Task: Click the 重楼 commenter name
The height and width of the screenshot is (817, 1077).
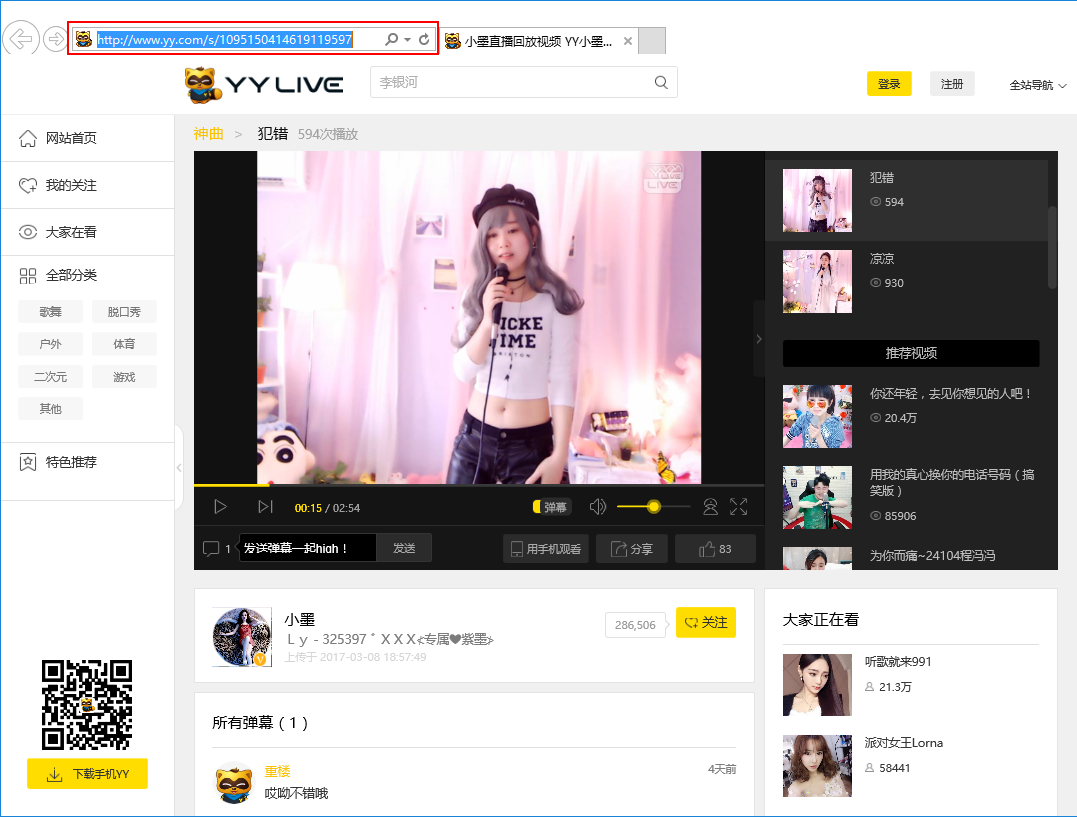Action: click(277, 772)
